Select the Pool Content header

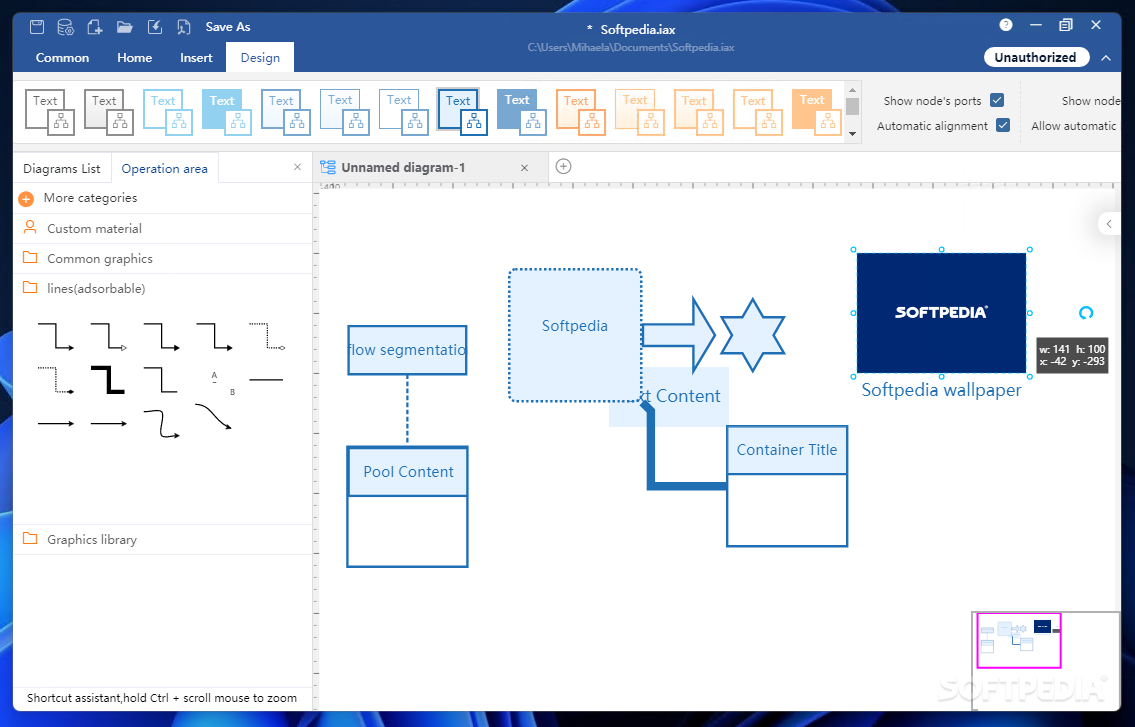click(x=408, y=471)
